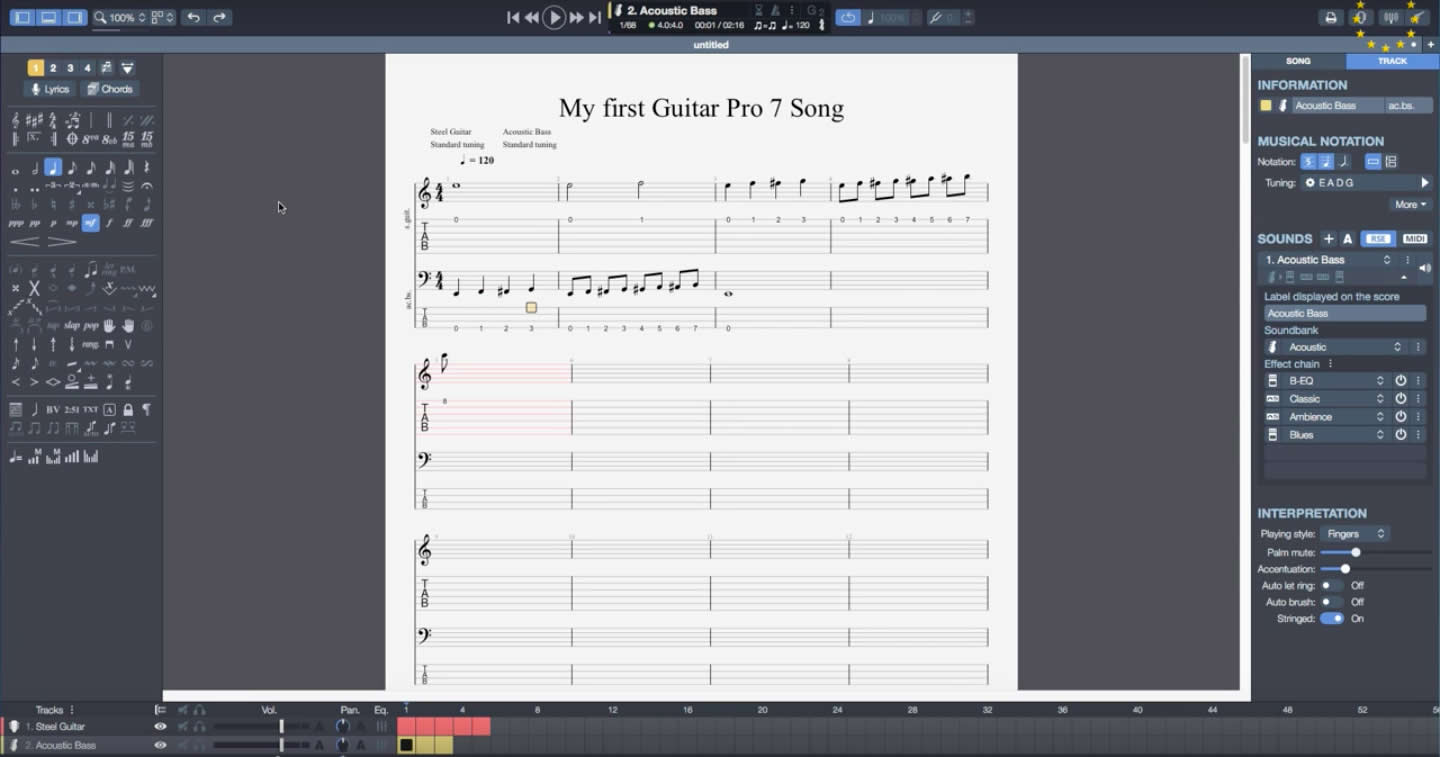Click the tempo automation icon

pos(15,458)
